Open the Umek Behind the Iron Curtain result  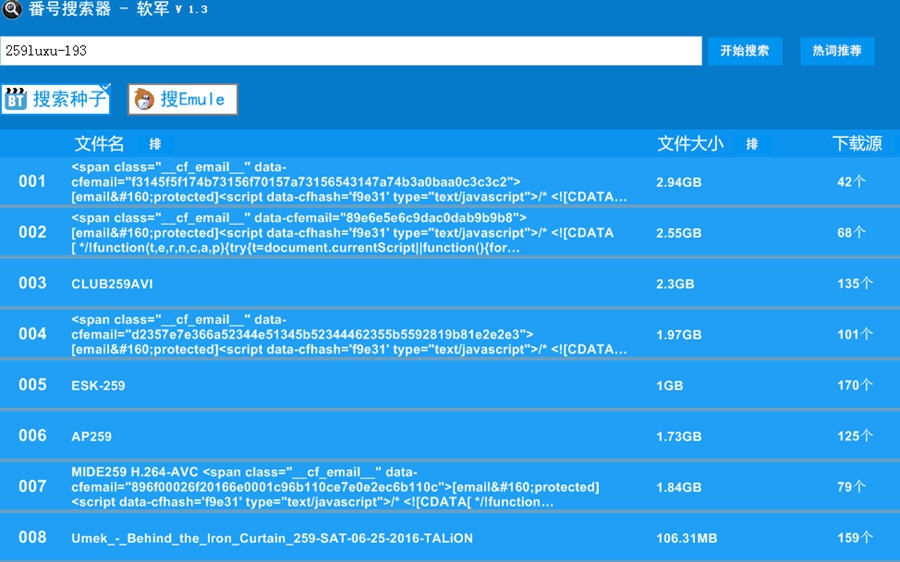[x=272, y=538]
